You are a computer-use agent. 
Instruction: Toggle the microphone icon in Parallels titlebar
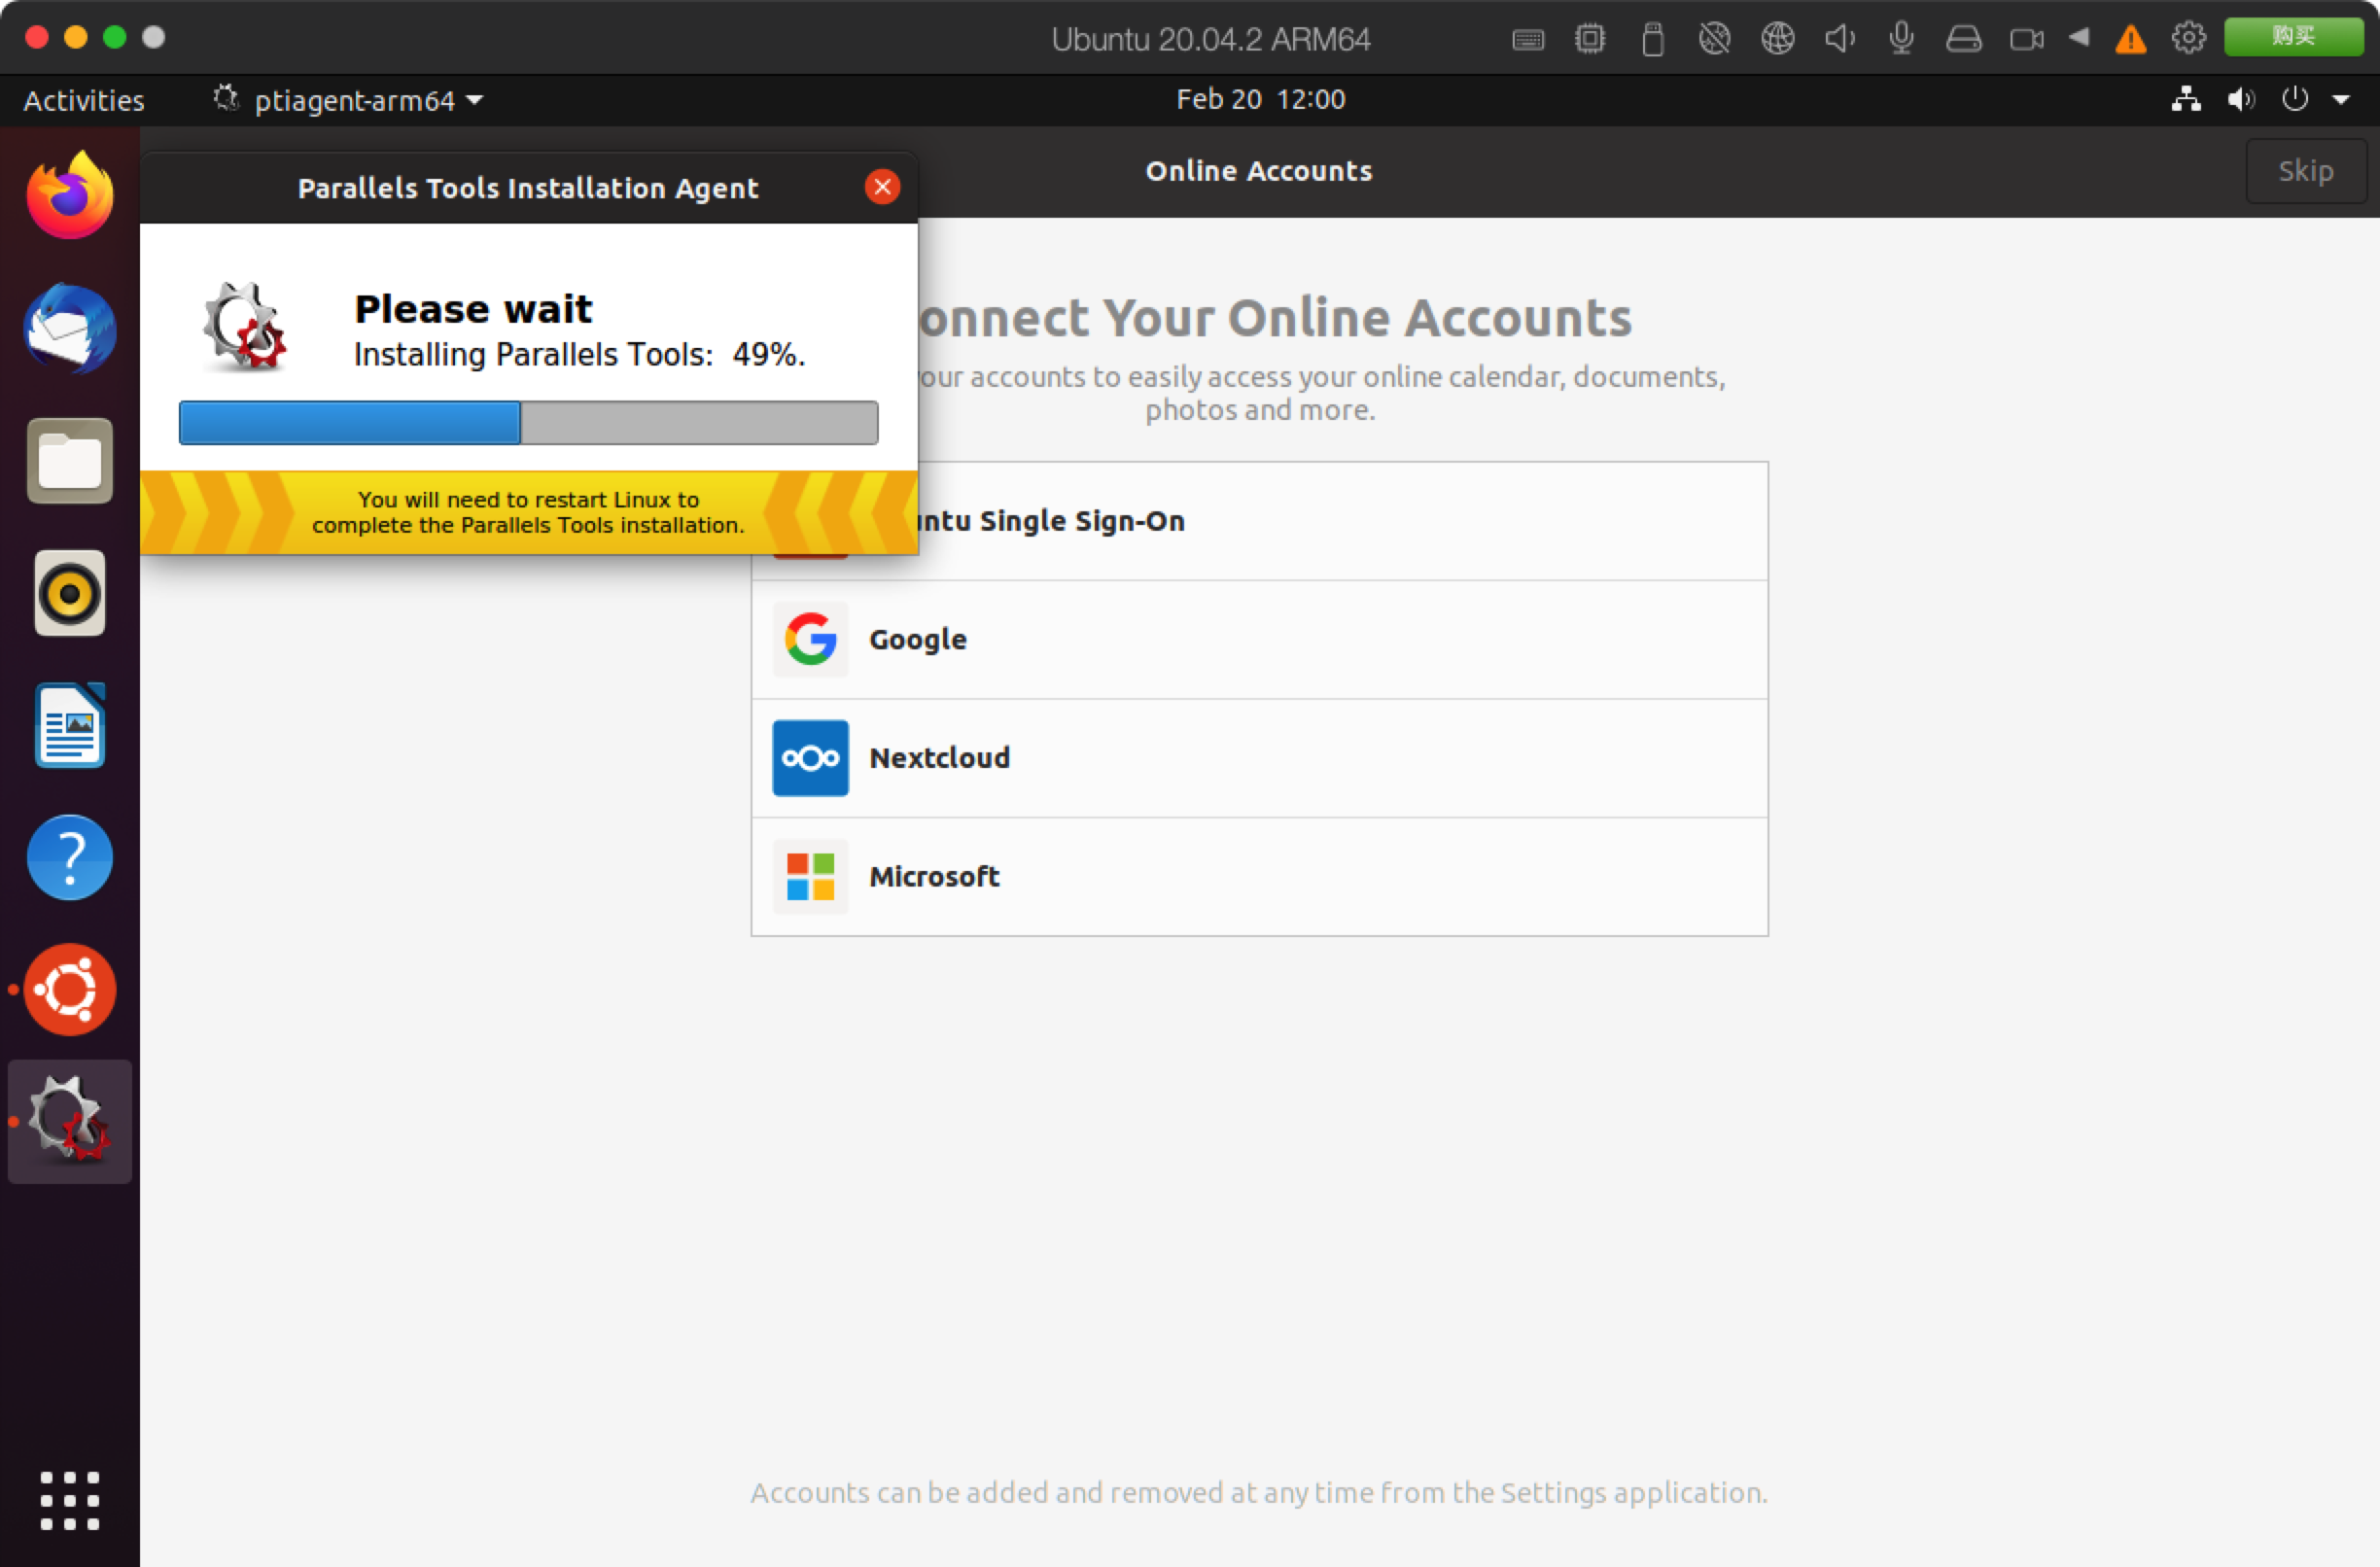tap(1901, 38)
